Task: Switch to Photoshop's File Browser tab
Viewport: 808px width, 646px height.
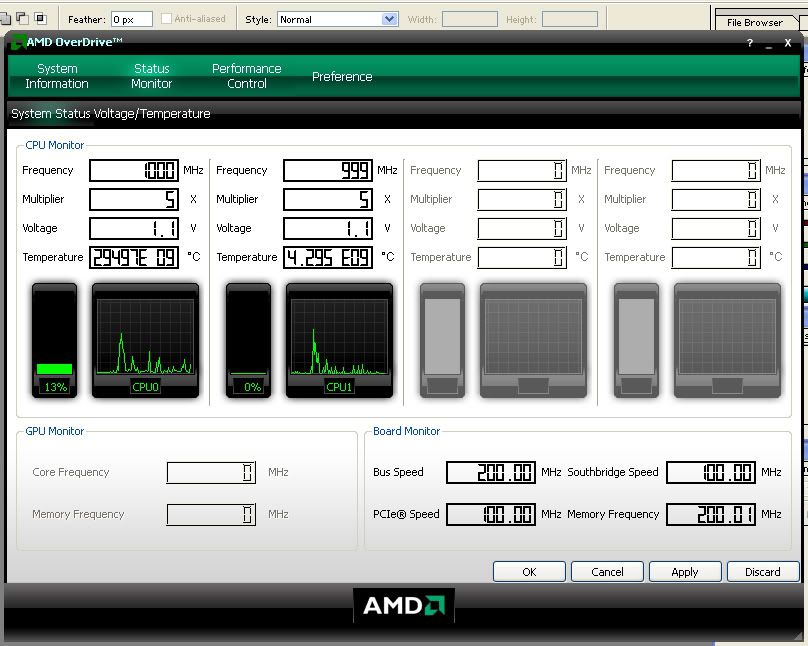Action: click(x=755, y=23)
